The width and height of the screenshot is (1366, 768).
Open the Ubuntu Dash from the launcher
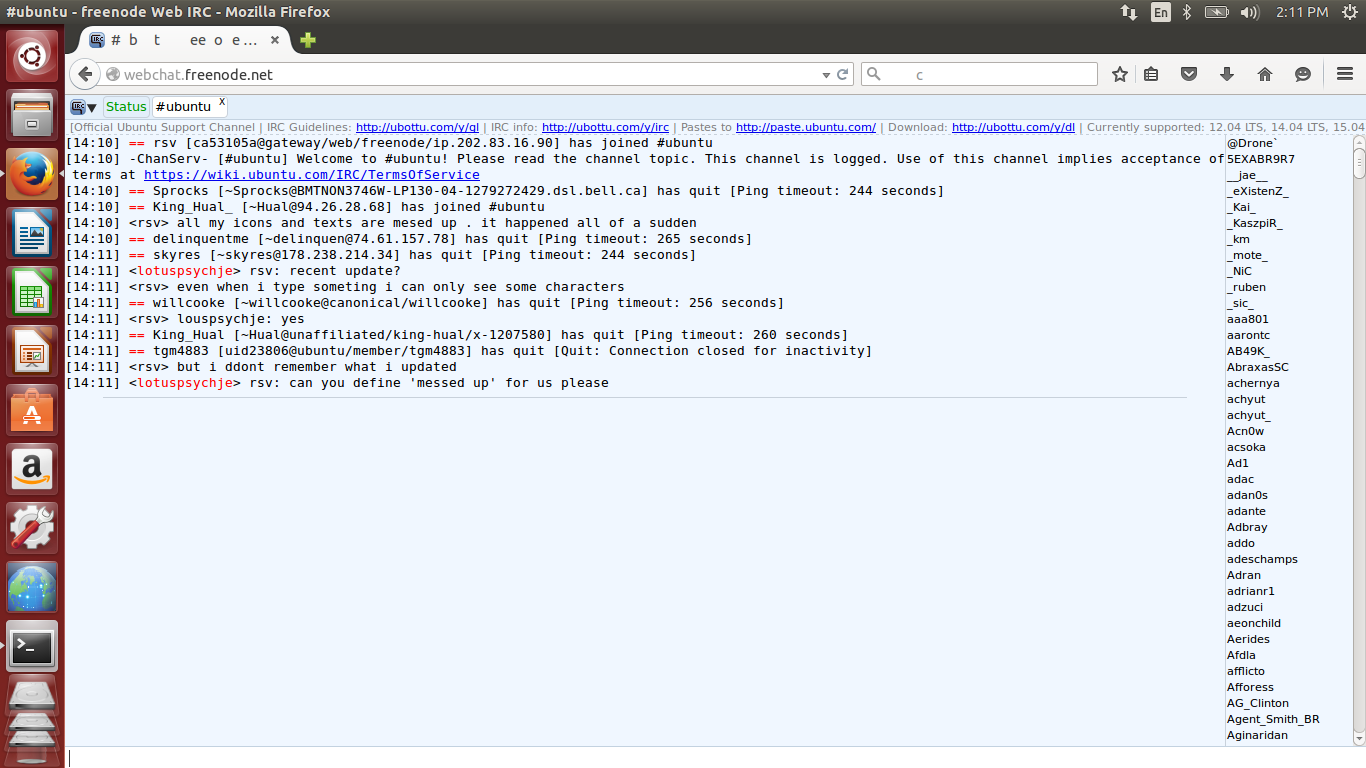[33, 55]
